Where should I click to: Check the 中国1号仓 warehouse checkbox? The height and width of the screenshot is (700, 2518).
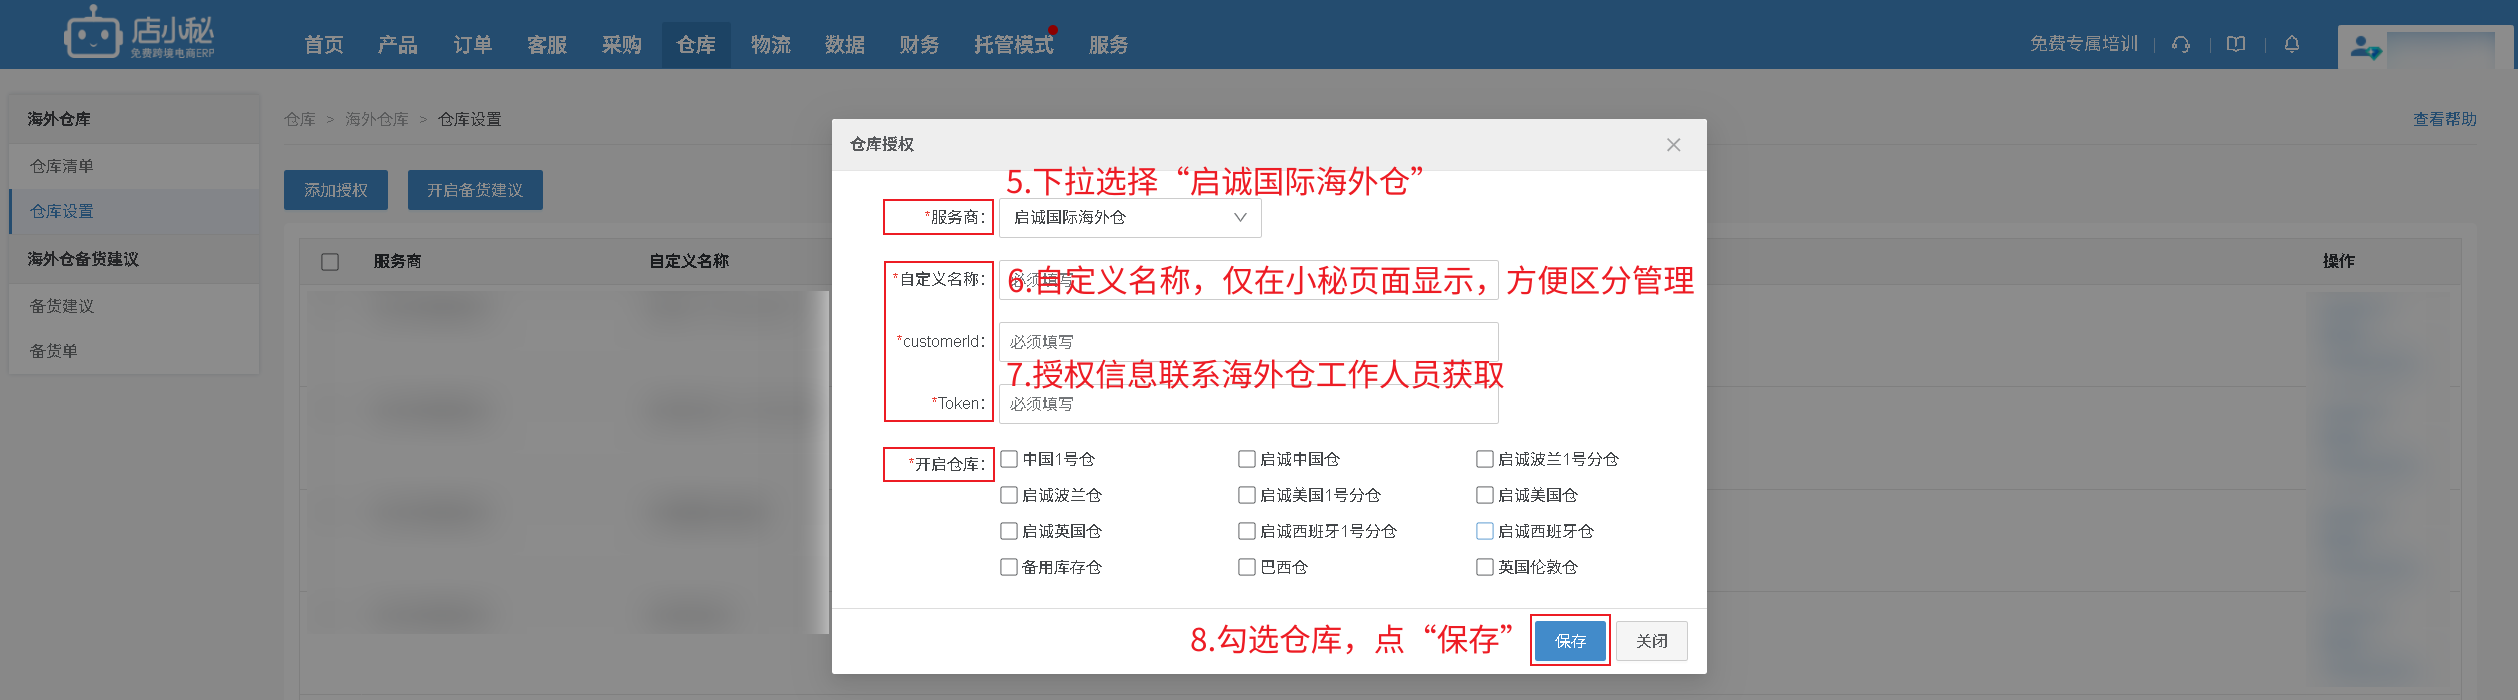pyautogui.click(x=1009, y=459)
